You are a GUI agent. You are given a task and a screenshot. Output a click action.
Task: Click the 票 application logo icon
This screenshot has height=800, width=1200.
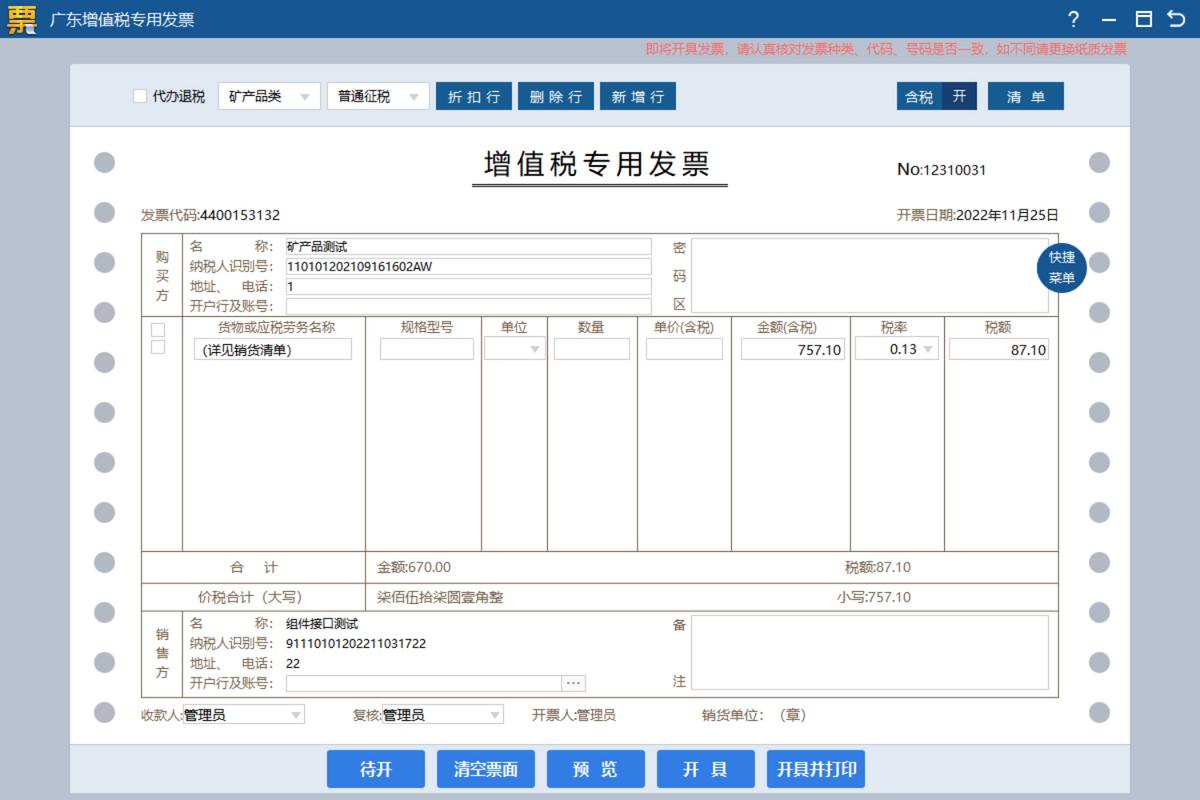pos(20,18)
